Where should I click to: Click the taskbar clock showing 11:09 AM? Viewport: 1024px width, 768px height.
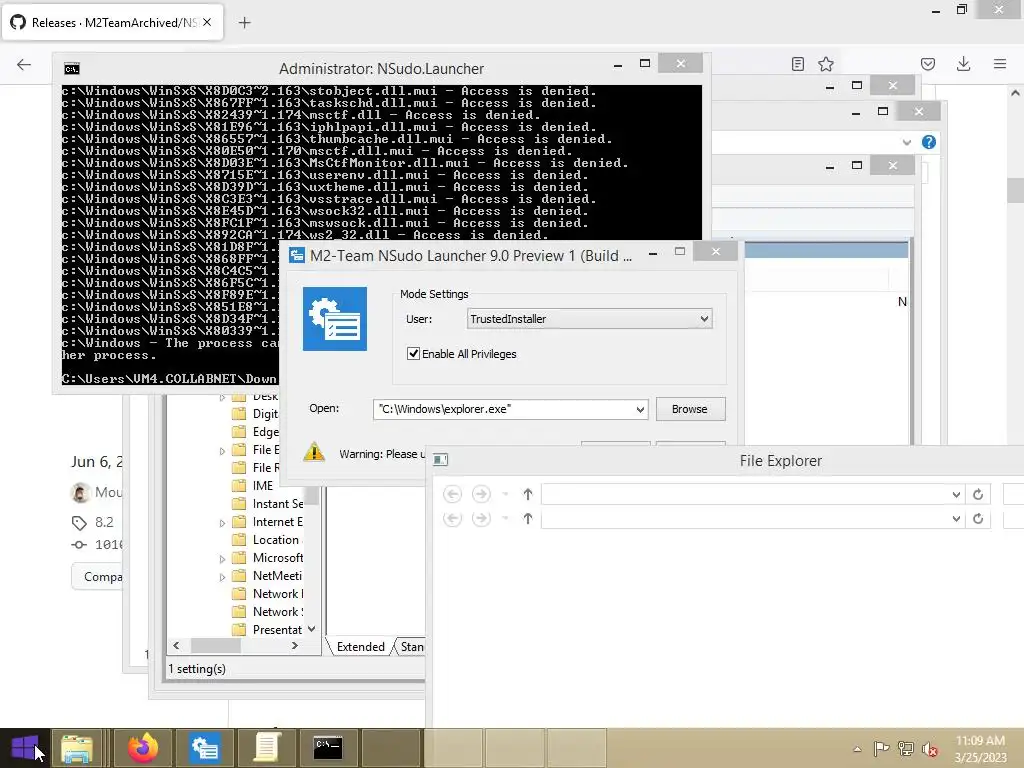point(980,749)
